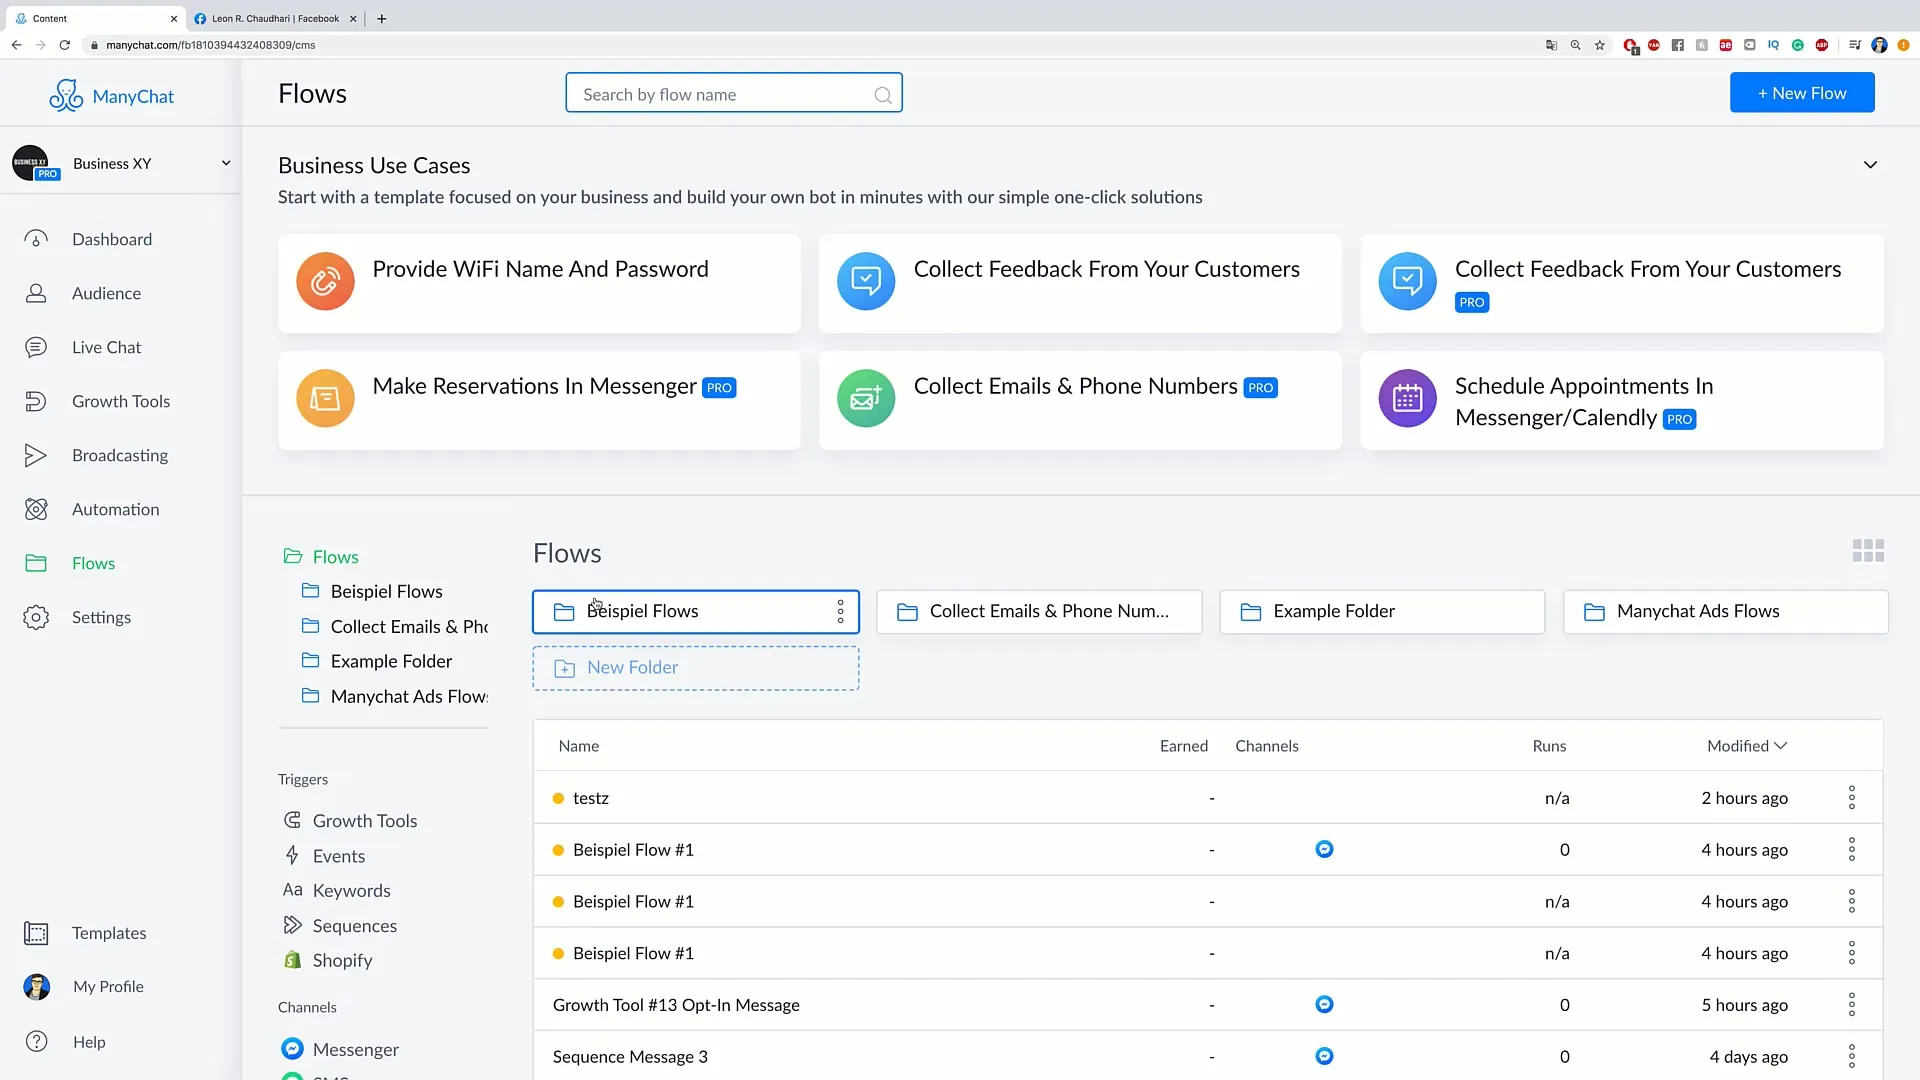Choose Make Reservations In Messenger template
The image size is (1920, 1080).
539,400
